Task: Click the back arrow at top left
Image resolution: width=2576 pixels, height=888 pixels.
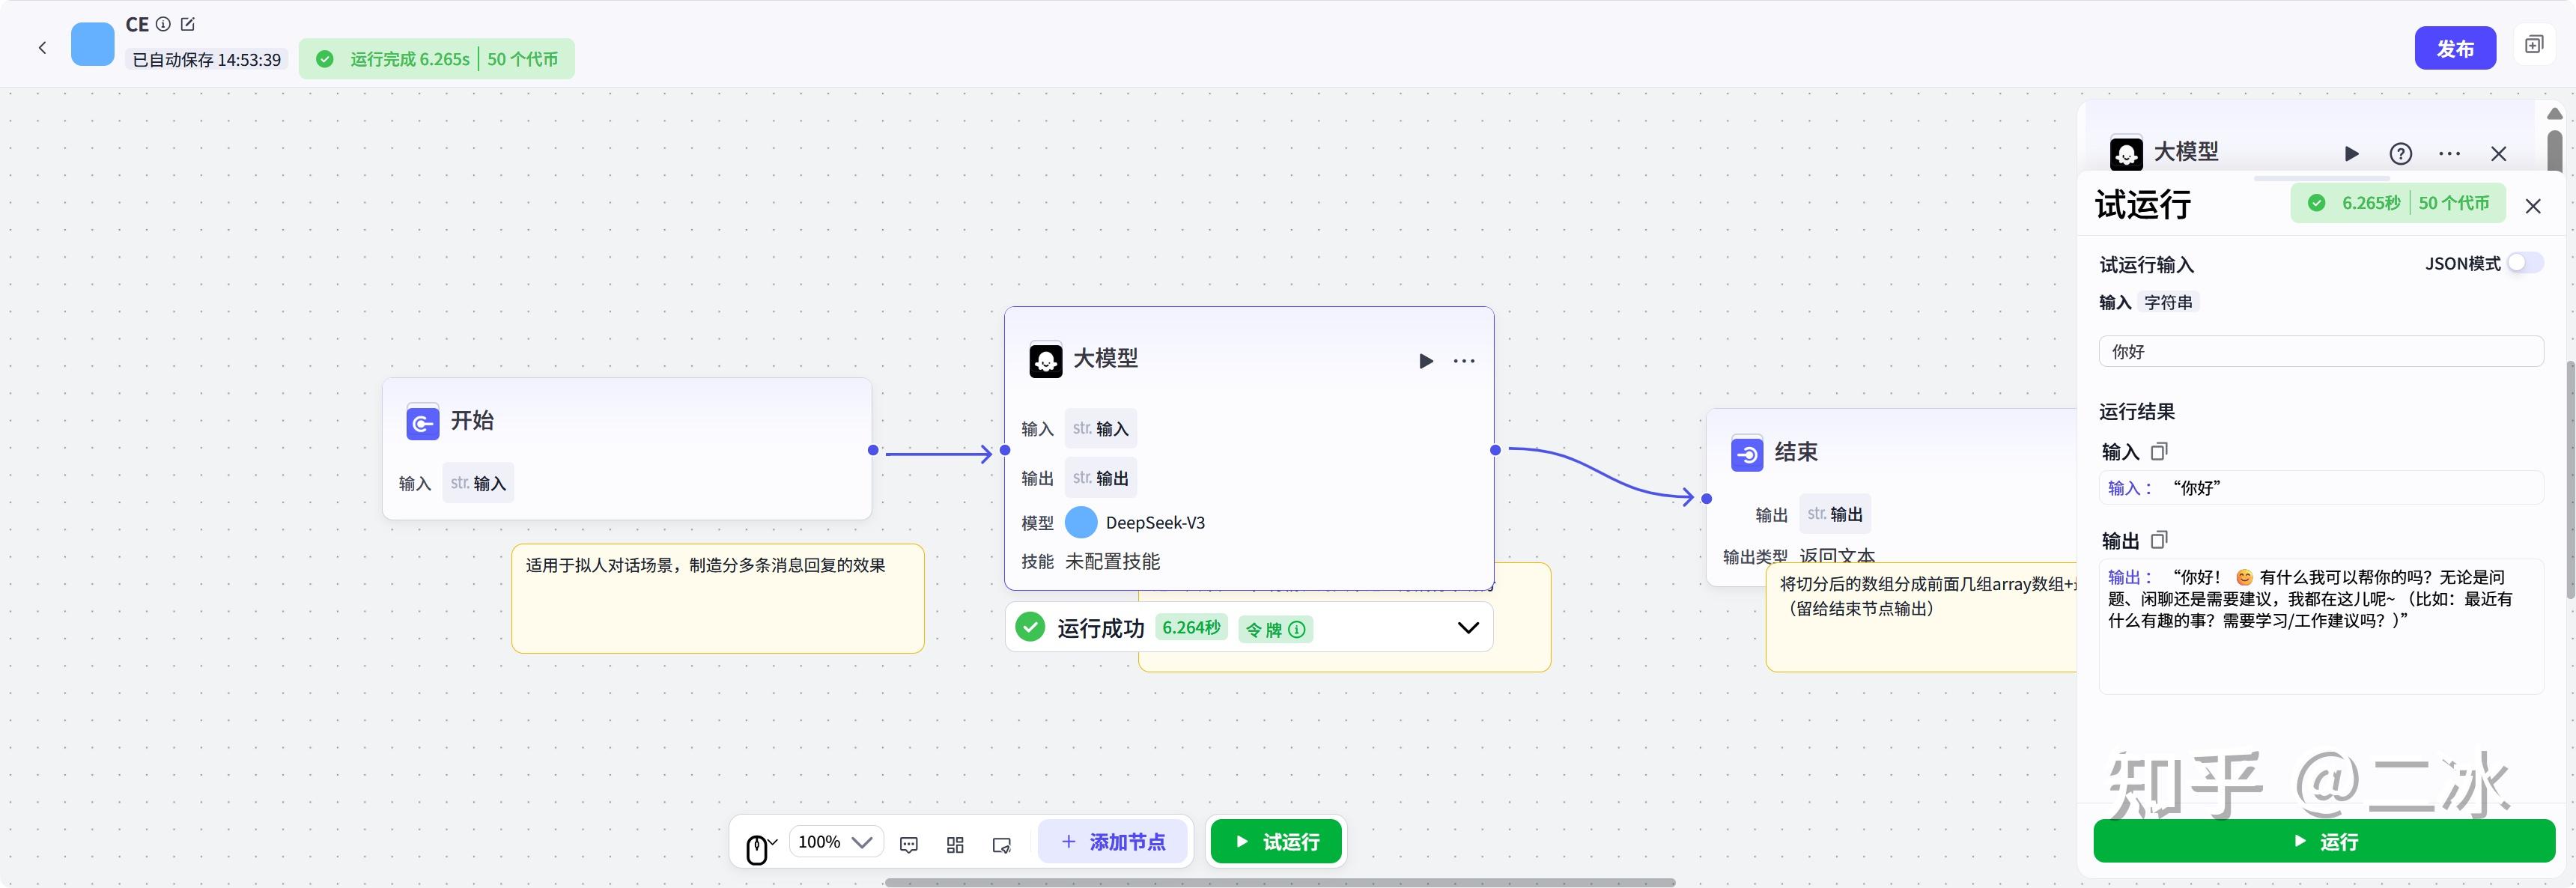Action: pyautogui.click(x=42, y=47)
